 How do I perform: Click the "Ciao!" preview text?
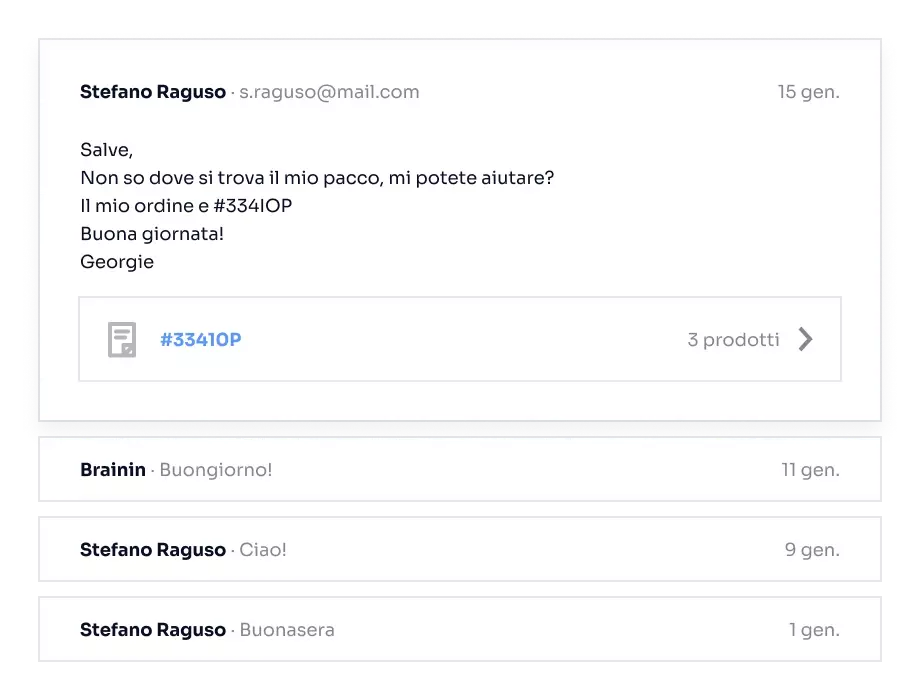pos(263,550)
